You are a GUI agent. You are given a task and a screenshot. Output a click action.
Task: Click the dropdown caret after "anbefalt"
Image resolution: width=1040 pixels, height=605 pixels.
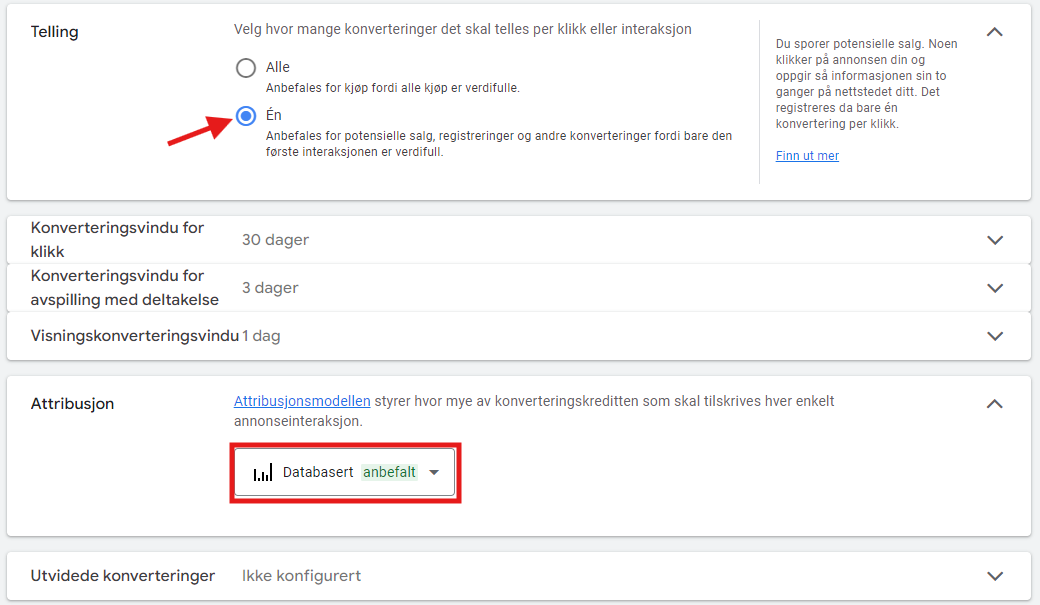click(434, 473)
